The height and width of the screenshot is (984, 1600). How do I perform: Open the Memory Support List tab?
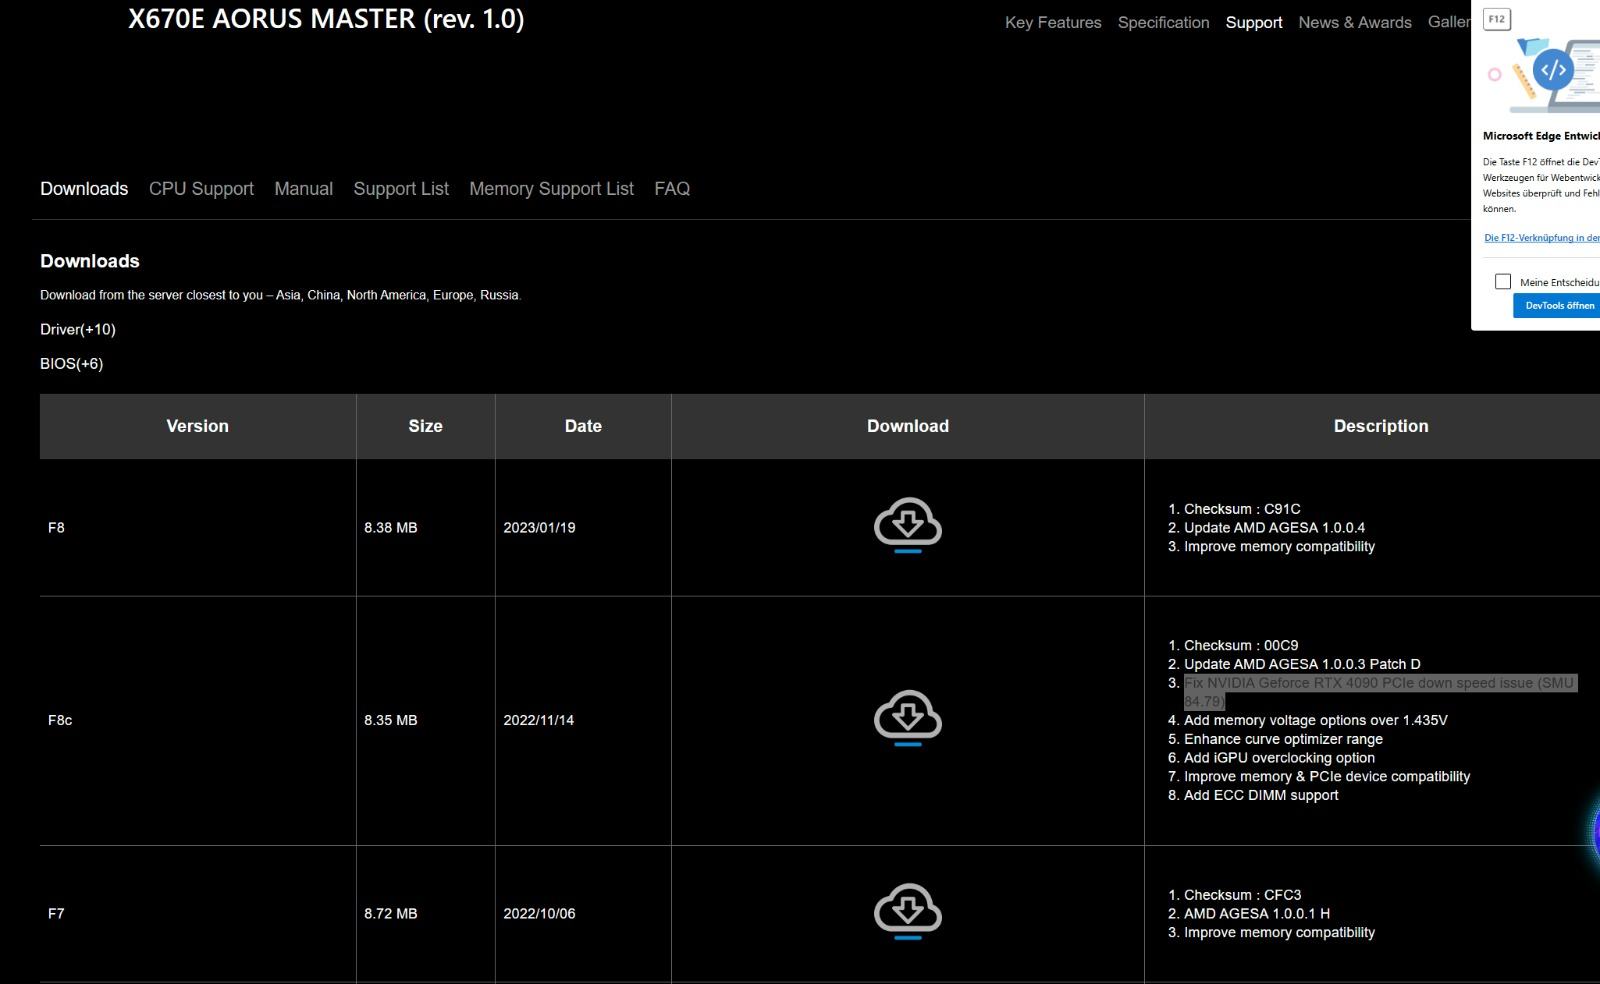tap(551, 188)
